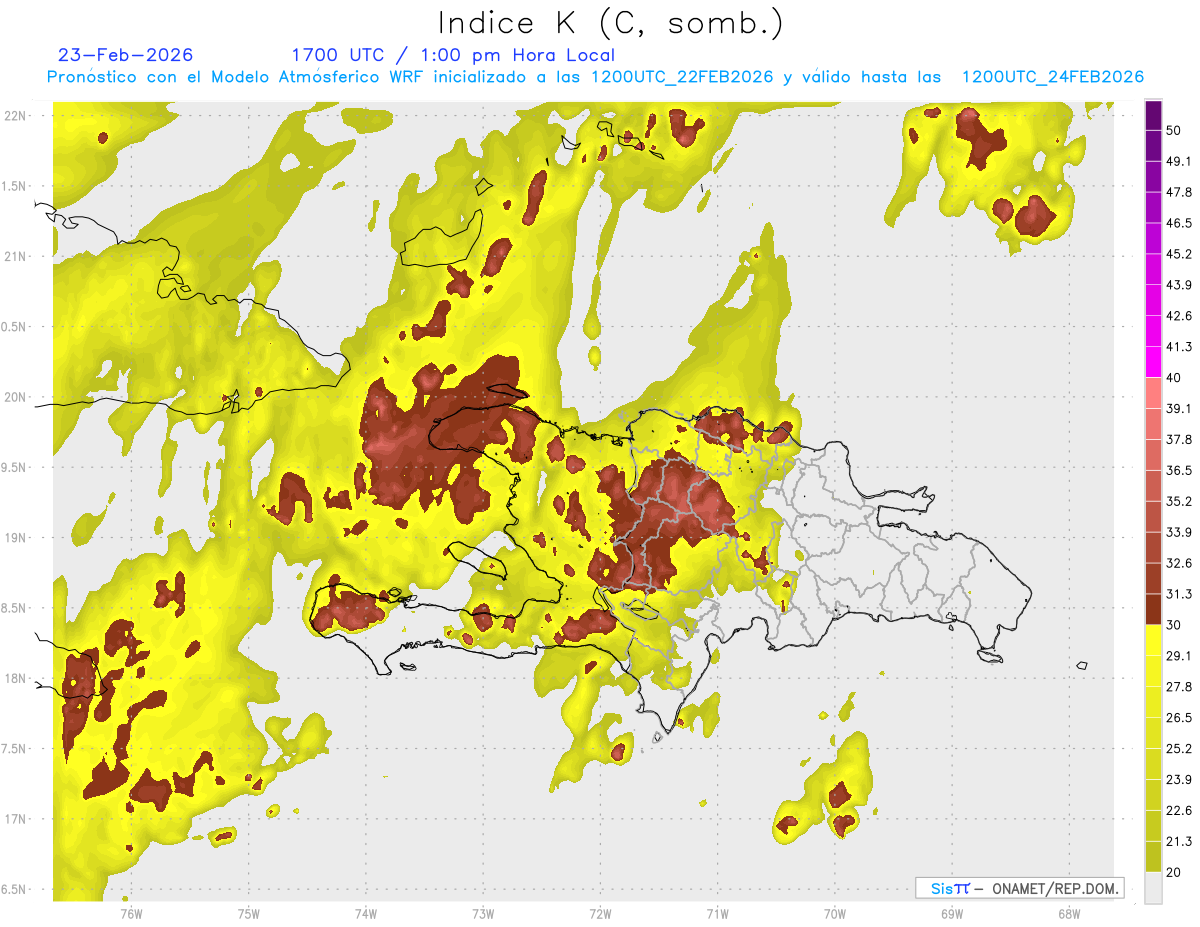Select the dark brown swatch just above 30
Viewport: 1200px width, 927px height.
[1153, 609]
